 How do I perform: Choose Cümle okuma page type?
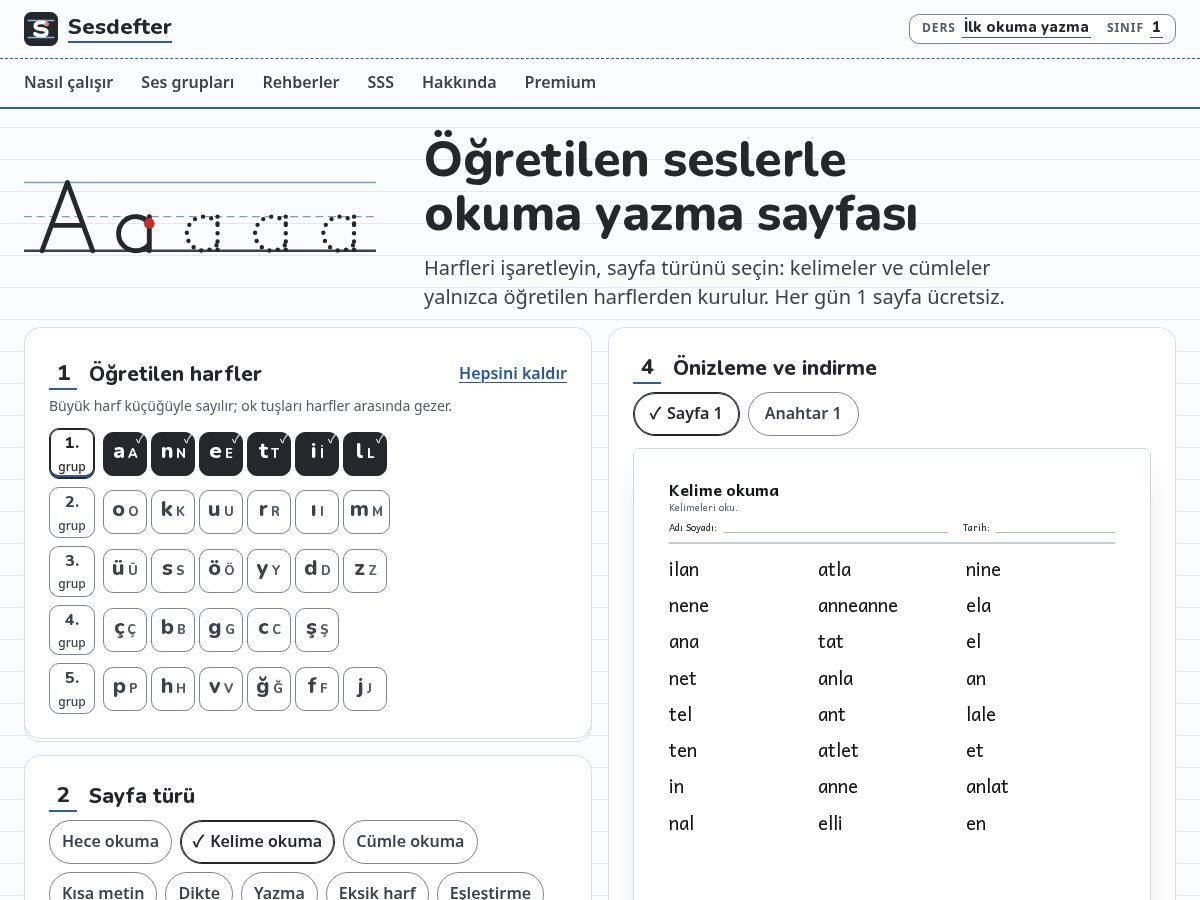(x=410, y=842)
